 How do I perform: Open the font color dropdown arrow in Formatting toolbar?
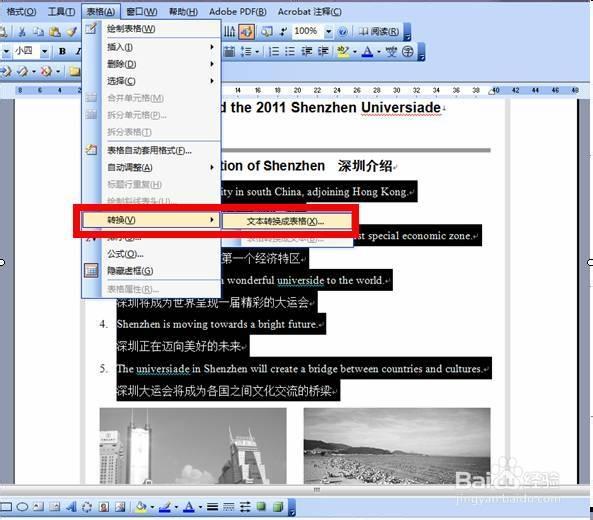379,51
